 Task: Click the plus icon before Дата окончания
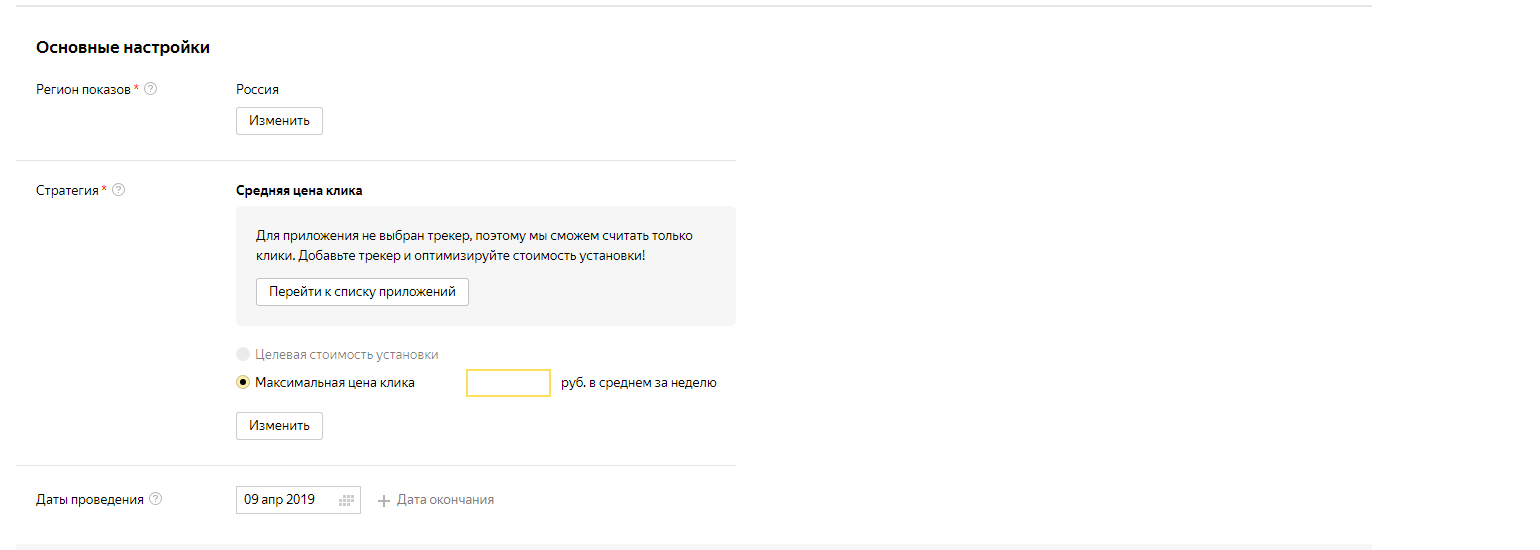[x=383, y=500]
